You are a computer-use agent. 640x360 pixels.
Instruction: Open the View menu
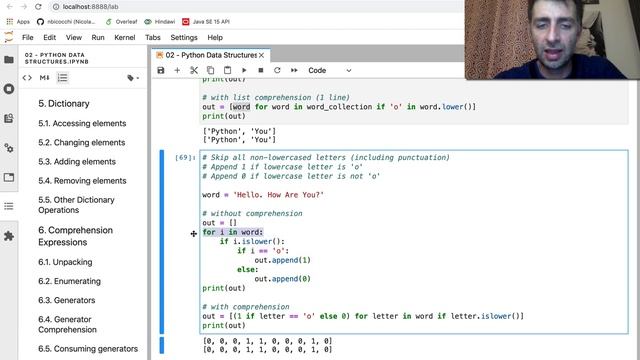point(74,37)
